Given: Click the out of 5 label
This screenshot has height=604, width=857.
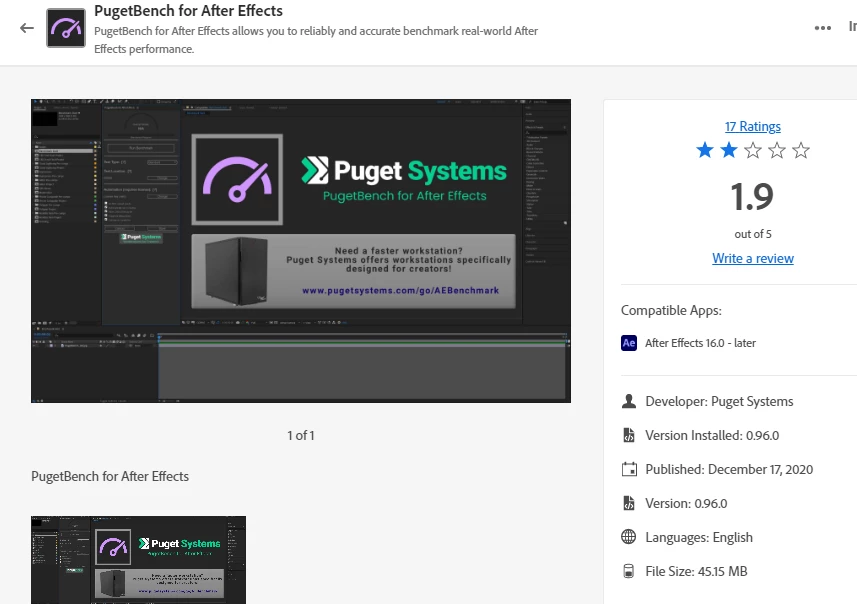Looking at the screenshot, I should tap(753, 234).
